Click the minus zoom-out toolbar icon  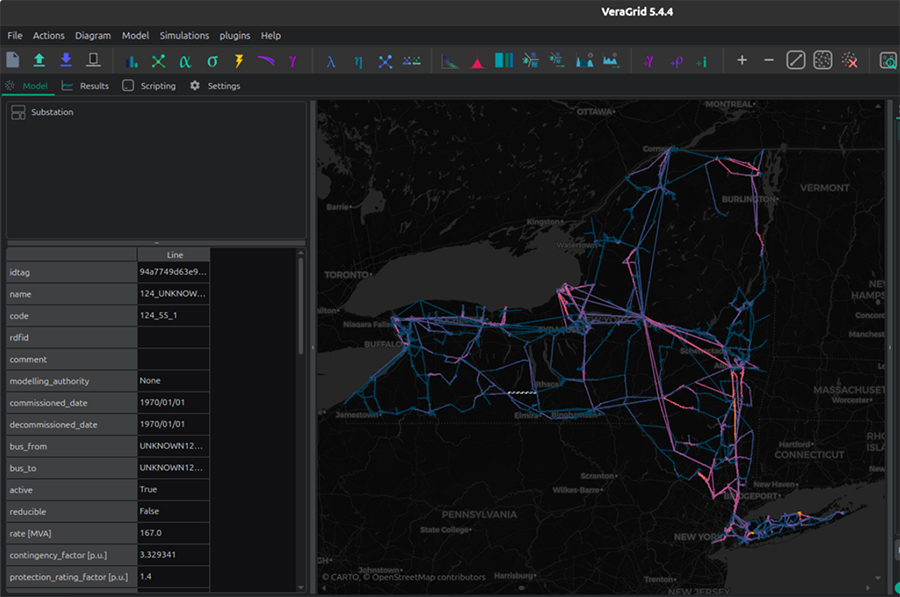click(768, 61)
